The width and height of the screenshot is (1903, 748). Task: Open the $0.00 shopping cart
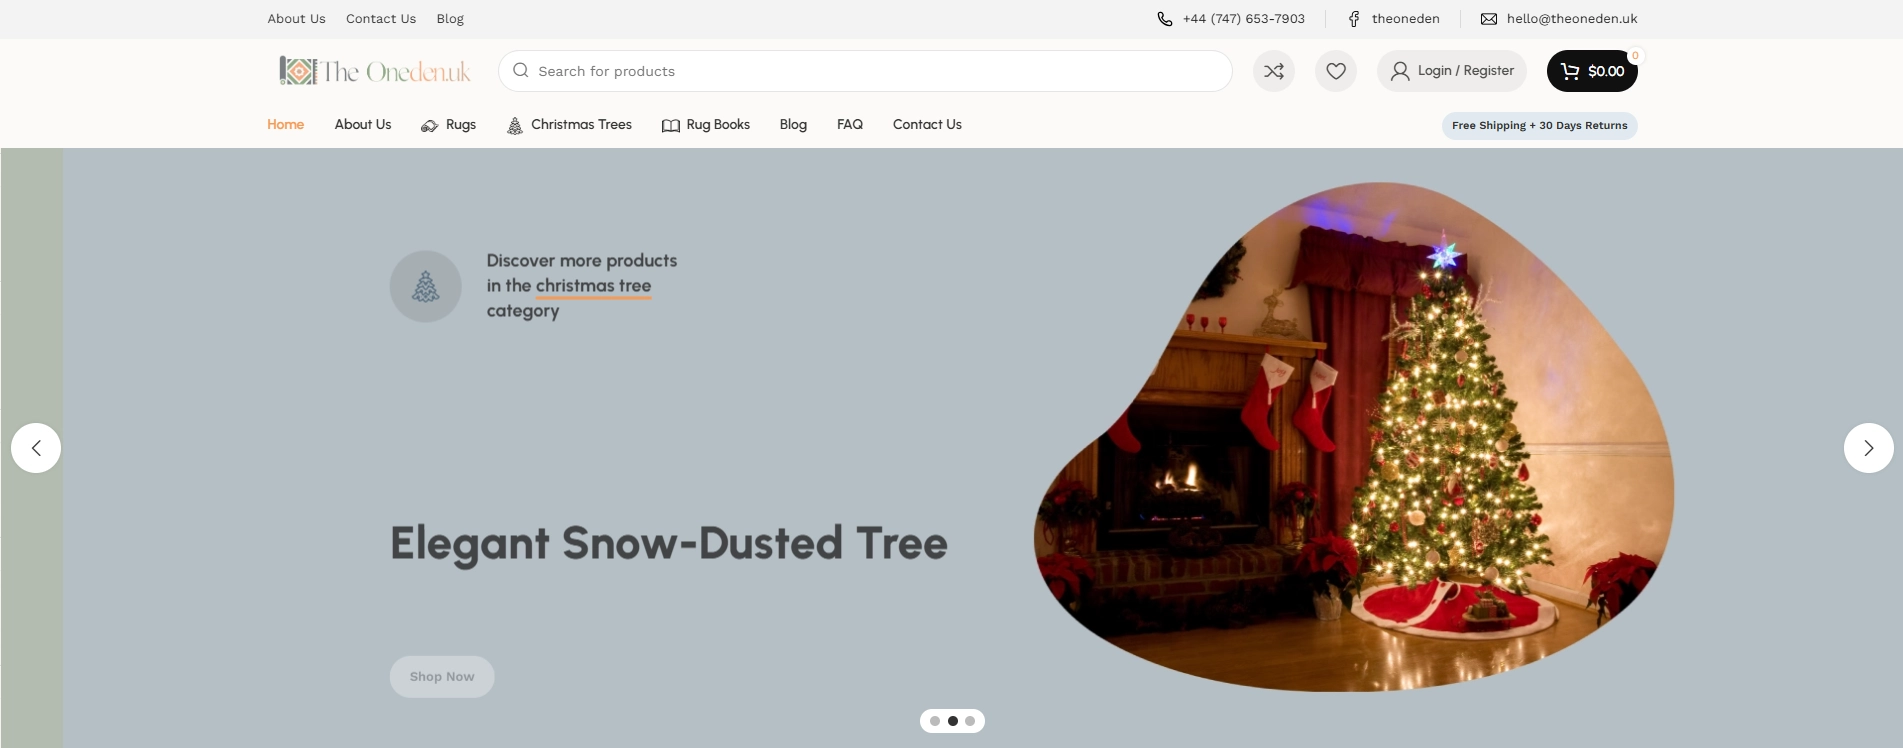click(x=1592, y=71)
